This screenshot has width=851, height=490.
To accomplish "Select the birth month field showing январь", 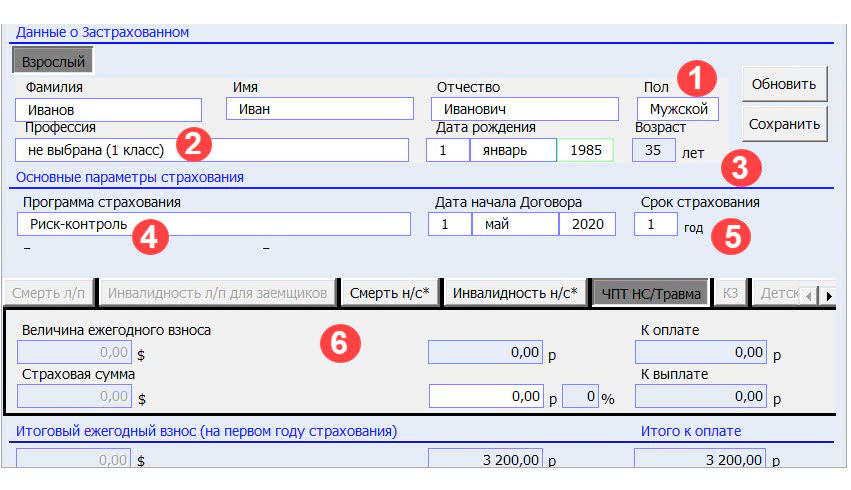I will pyautogui.click(x=512, y=150).
